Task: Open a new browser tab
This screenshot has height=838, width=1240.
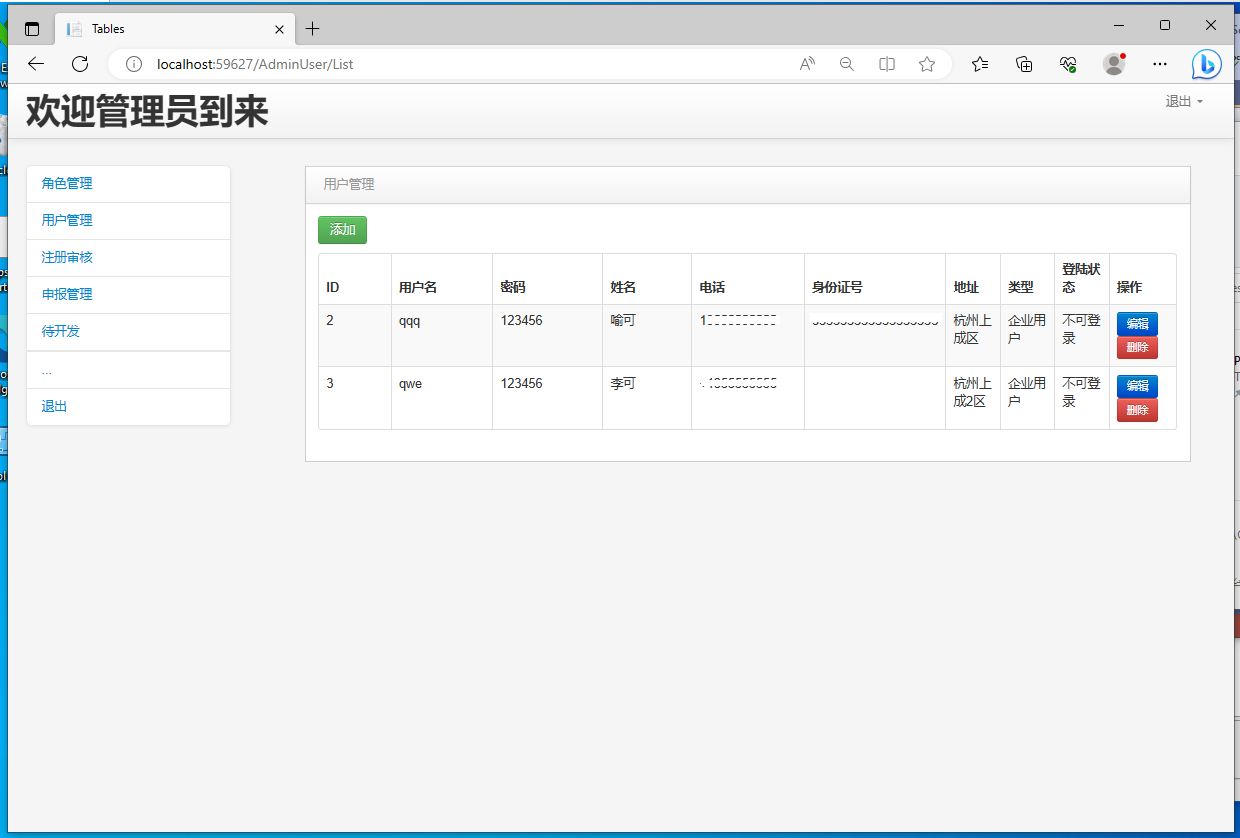Action: (313, 28)
